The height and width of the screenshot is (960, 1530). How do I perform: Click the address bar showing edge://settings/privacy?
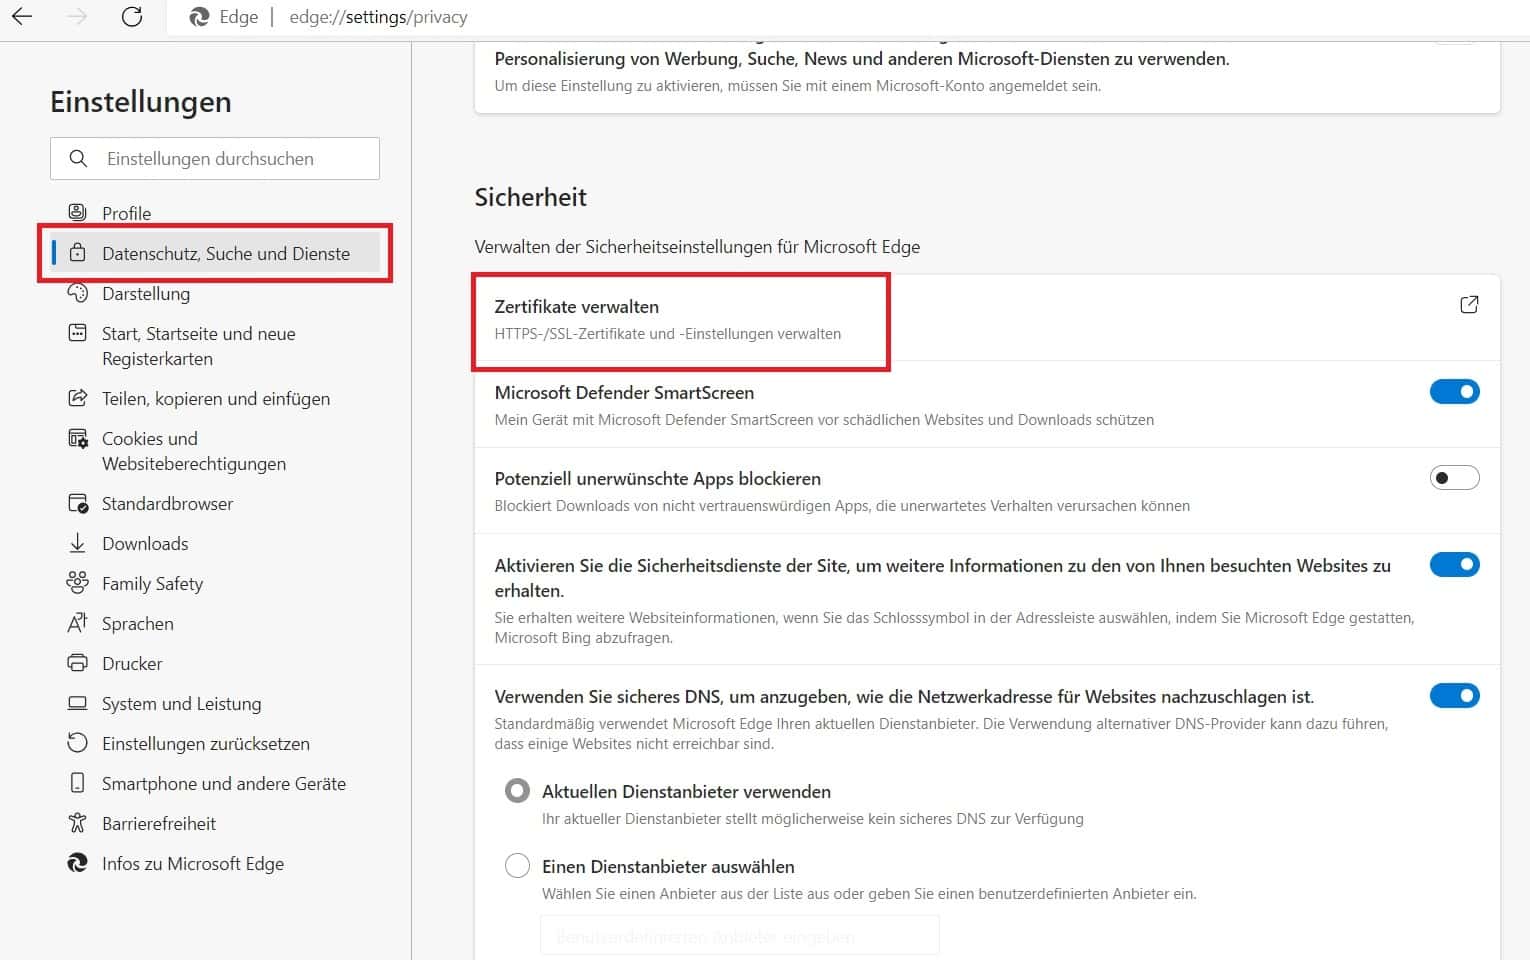tap(378, 17)
